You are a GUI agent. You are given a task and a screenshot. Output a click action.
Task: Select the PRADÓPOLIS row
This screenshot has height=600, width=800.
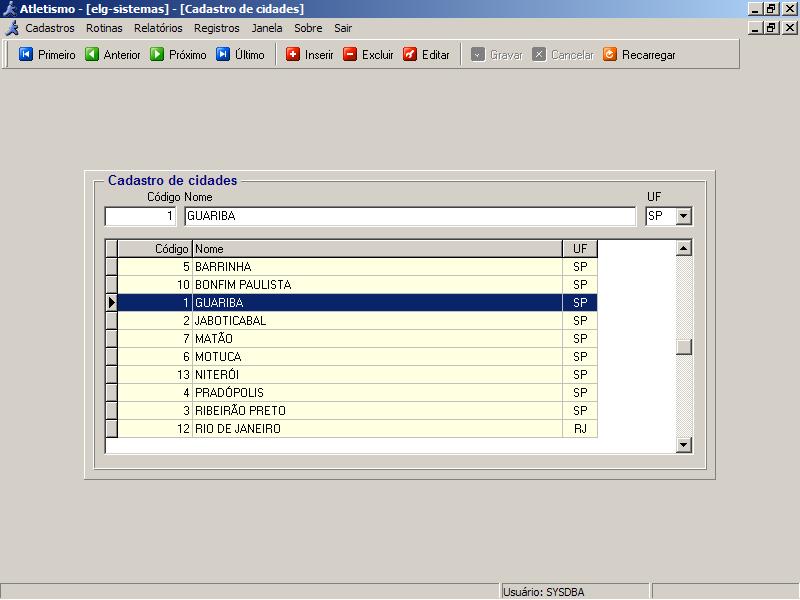pyautogui.click(x=352, y=392)
